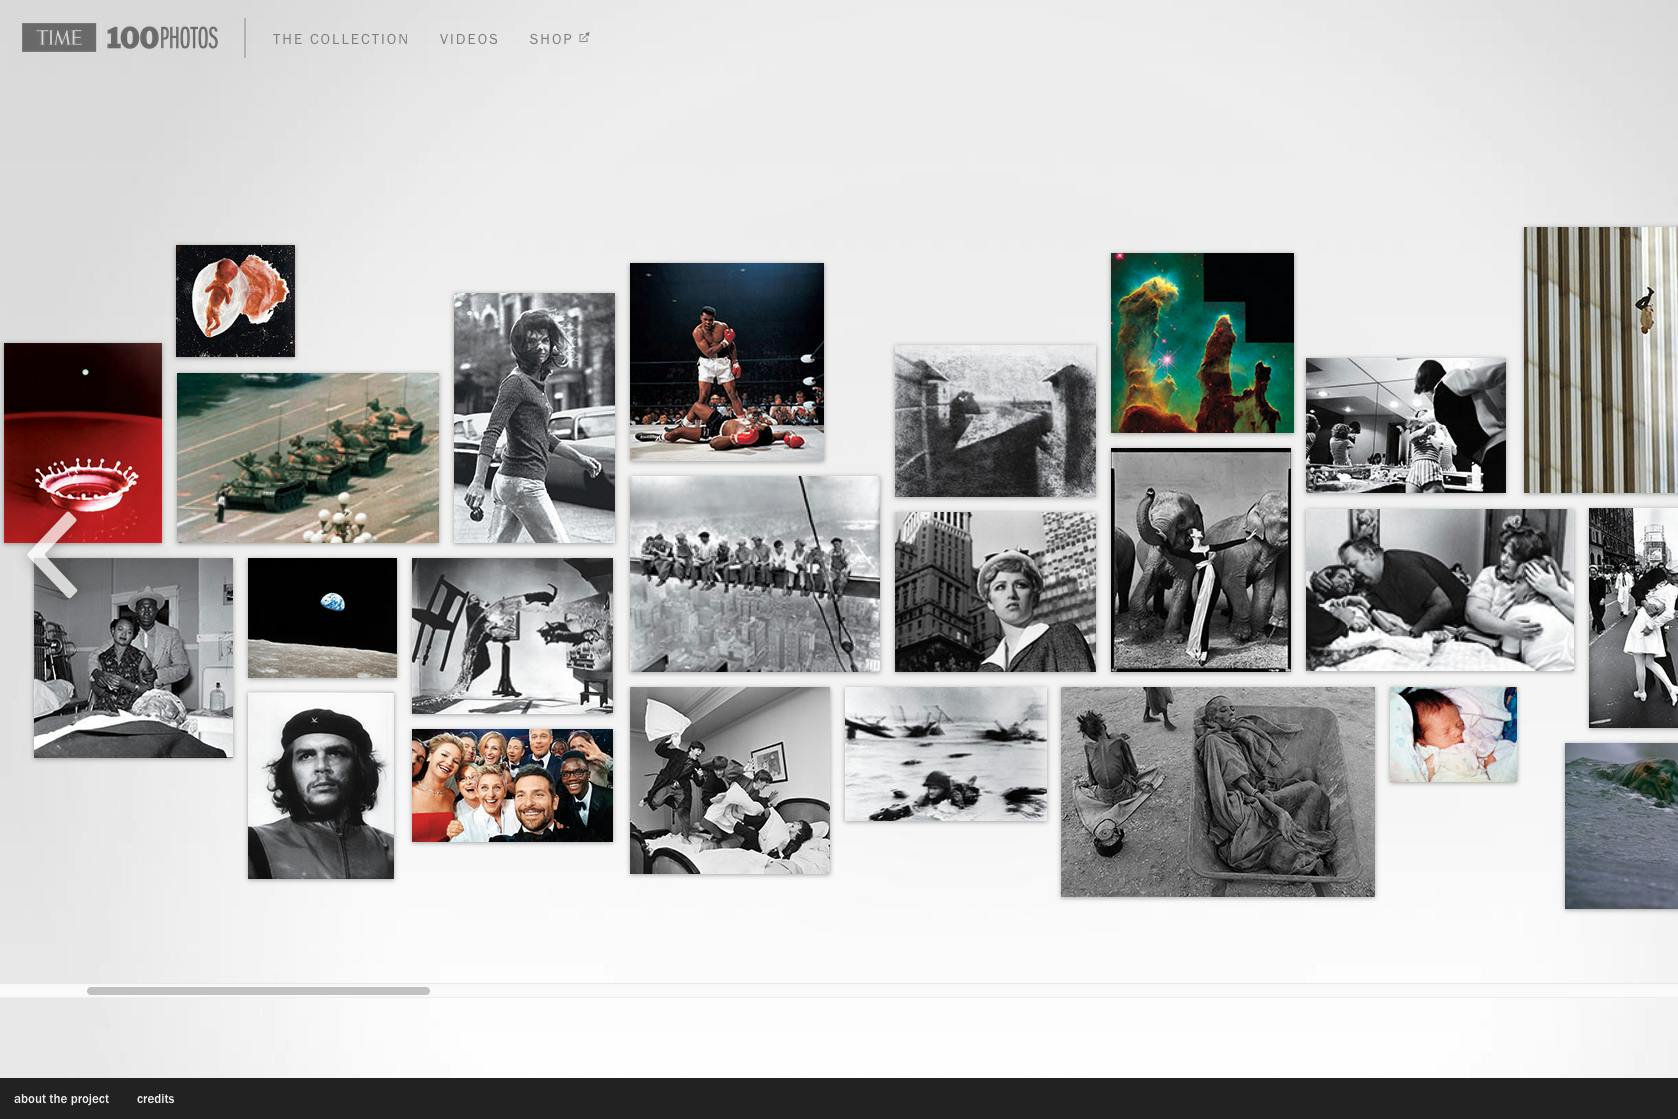Open the elephants and model photo
Viewport: 1678px width, 1119px height.
click(1201, 560)
